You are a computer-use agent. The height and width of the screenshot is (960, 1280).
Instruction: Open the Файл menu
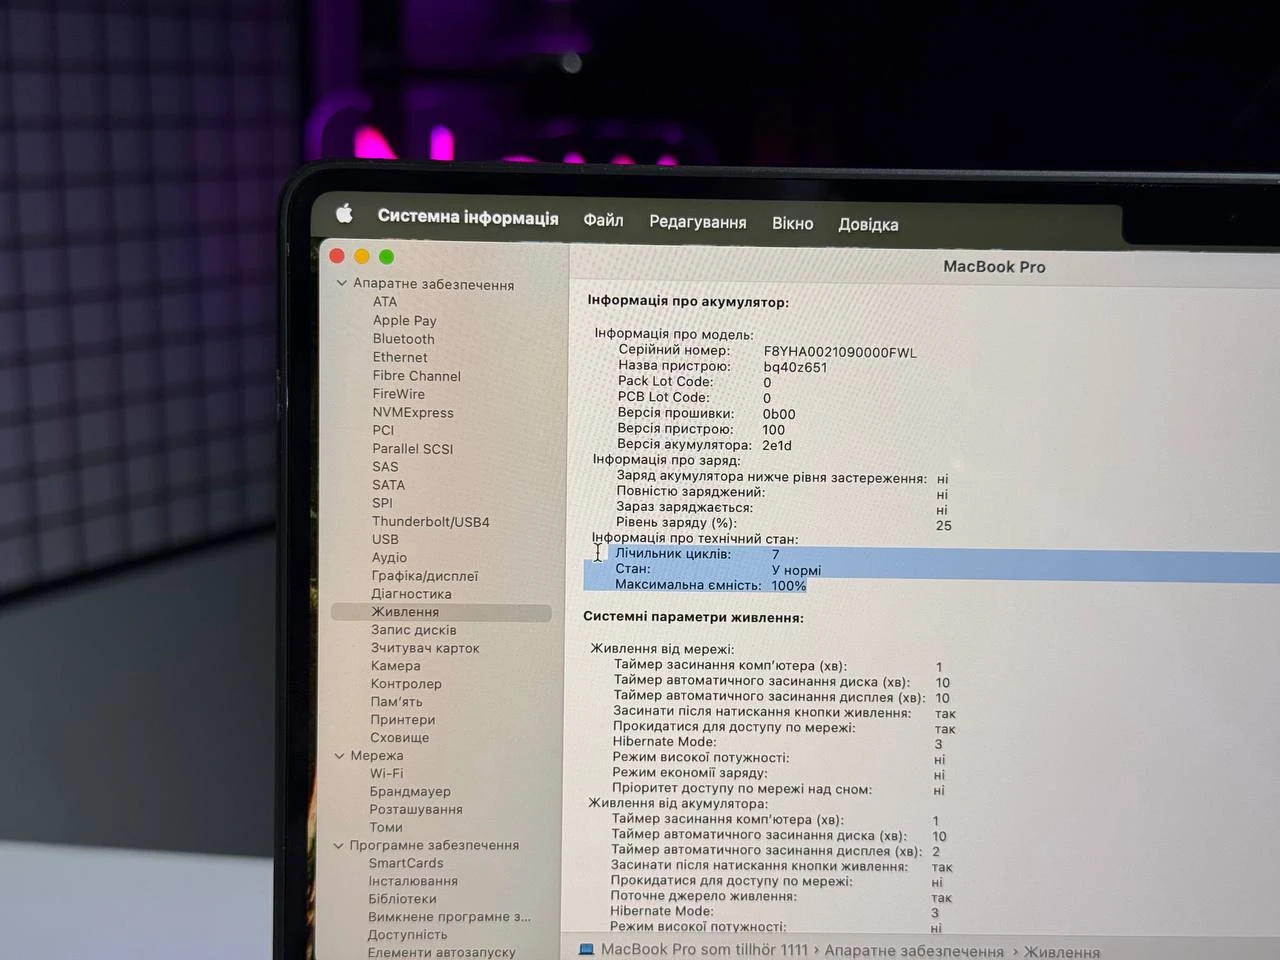(x=603, y=220)
